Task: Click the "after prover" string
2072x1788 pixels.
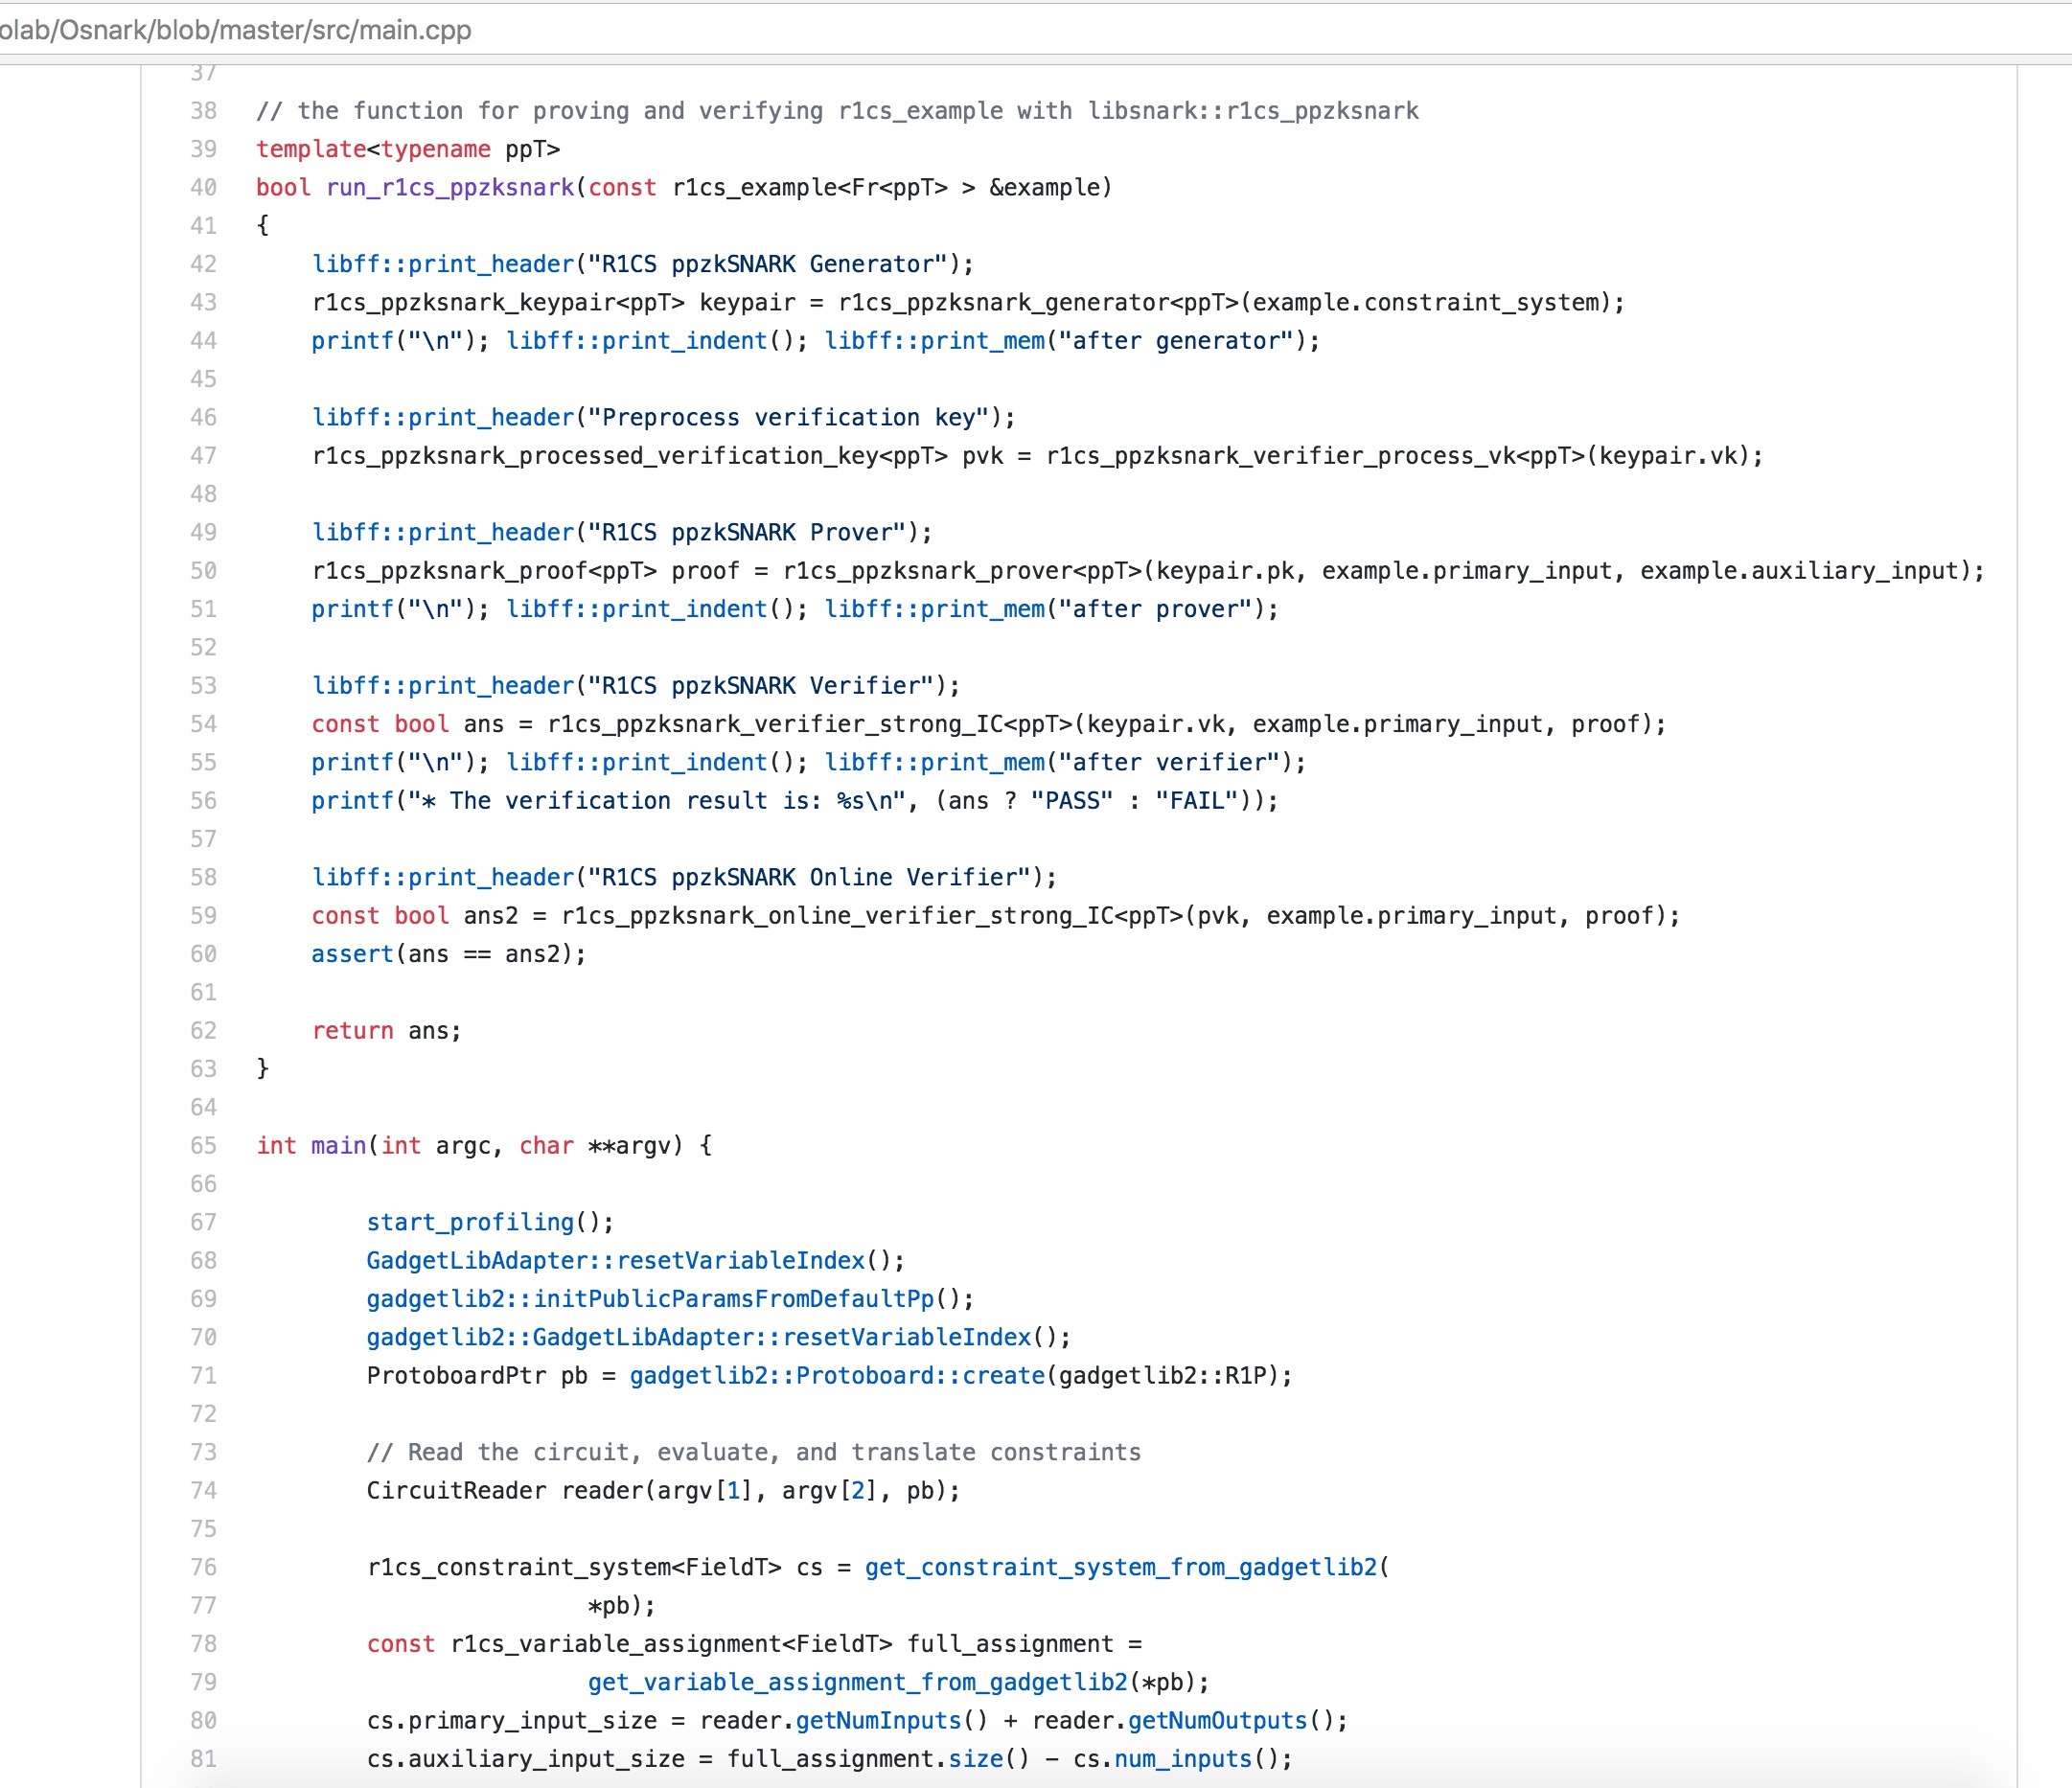Action: (1156, 609)
